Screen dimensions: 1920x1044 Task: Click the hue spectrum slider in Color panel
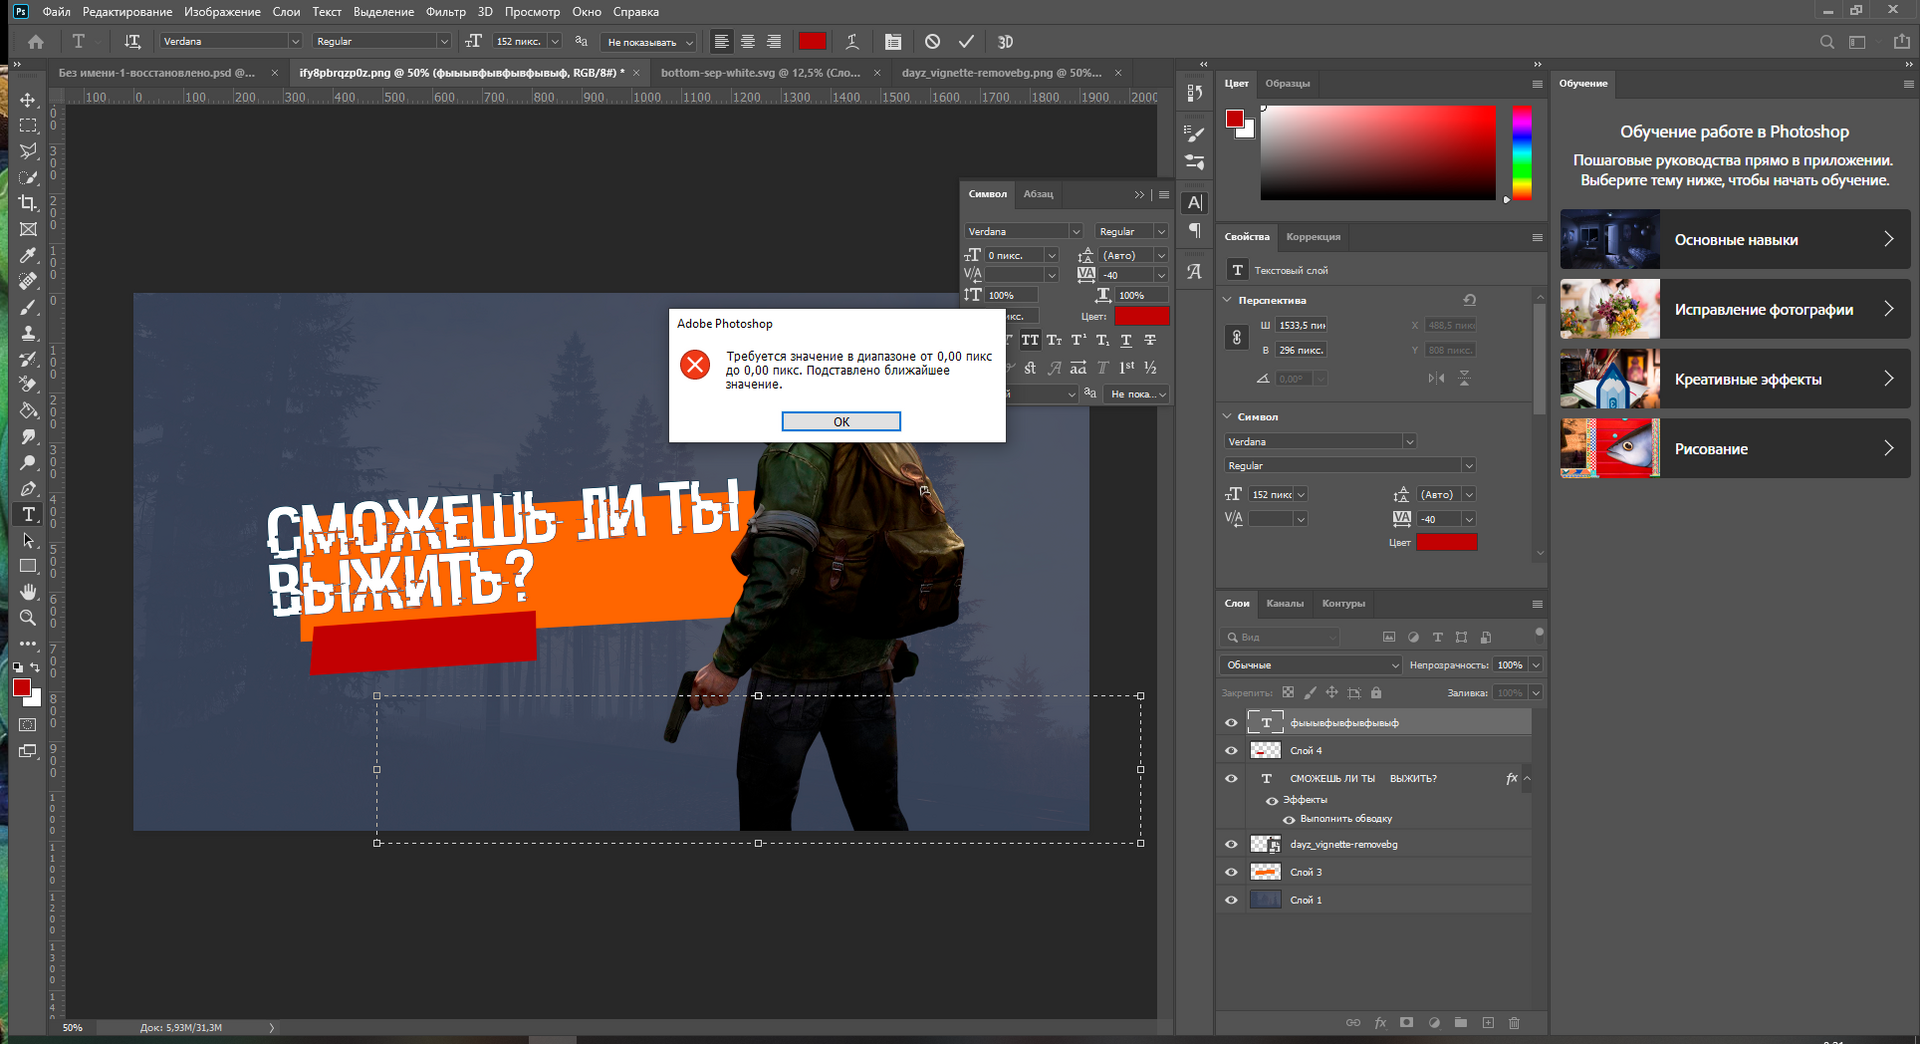tap(1521, 153)
